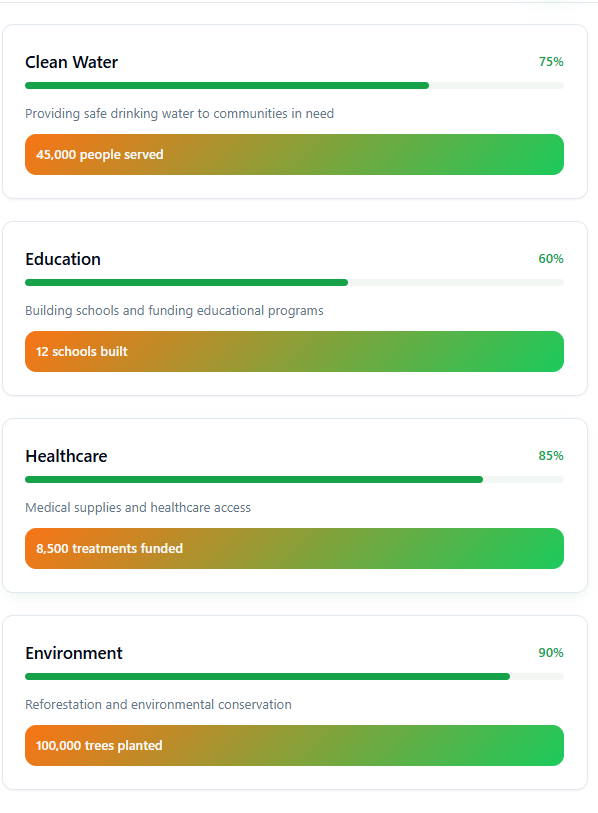The image size is (598, 813).
Task: Select the 75% percentage label
Action: tap(551, 62)
